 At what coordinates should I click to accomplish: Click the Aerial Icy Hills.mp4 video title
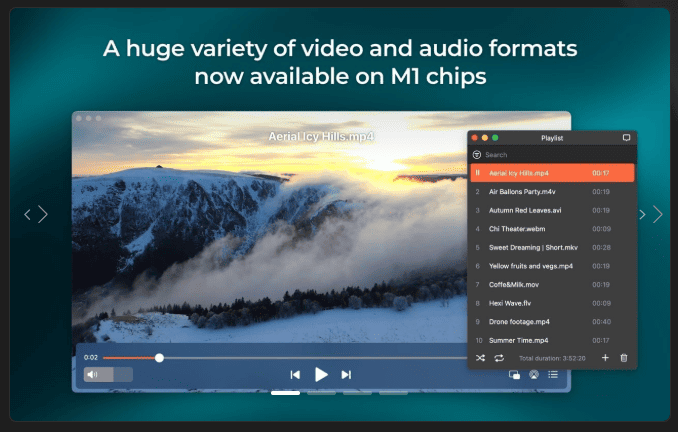[x=321, y=137]
